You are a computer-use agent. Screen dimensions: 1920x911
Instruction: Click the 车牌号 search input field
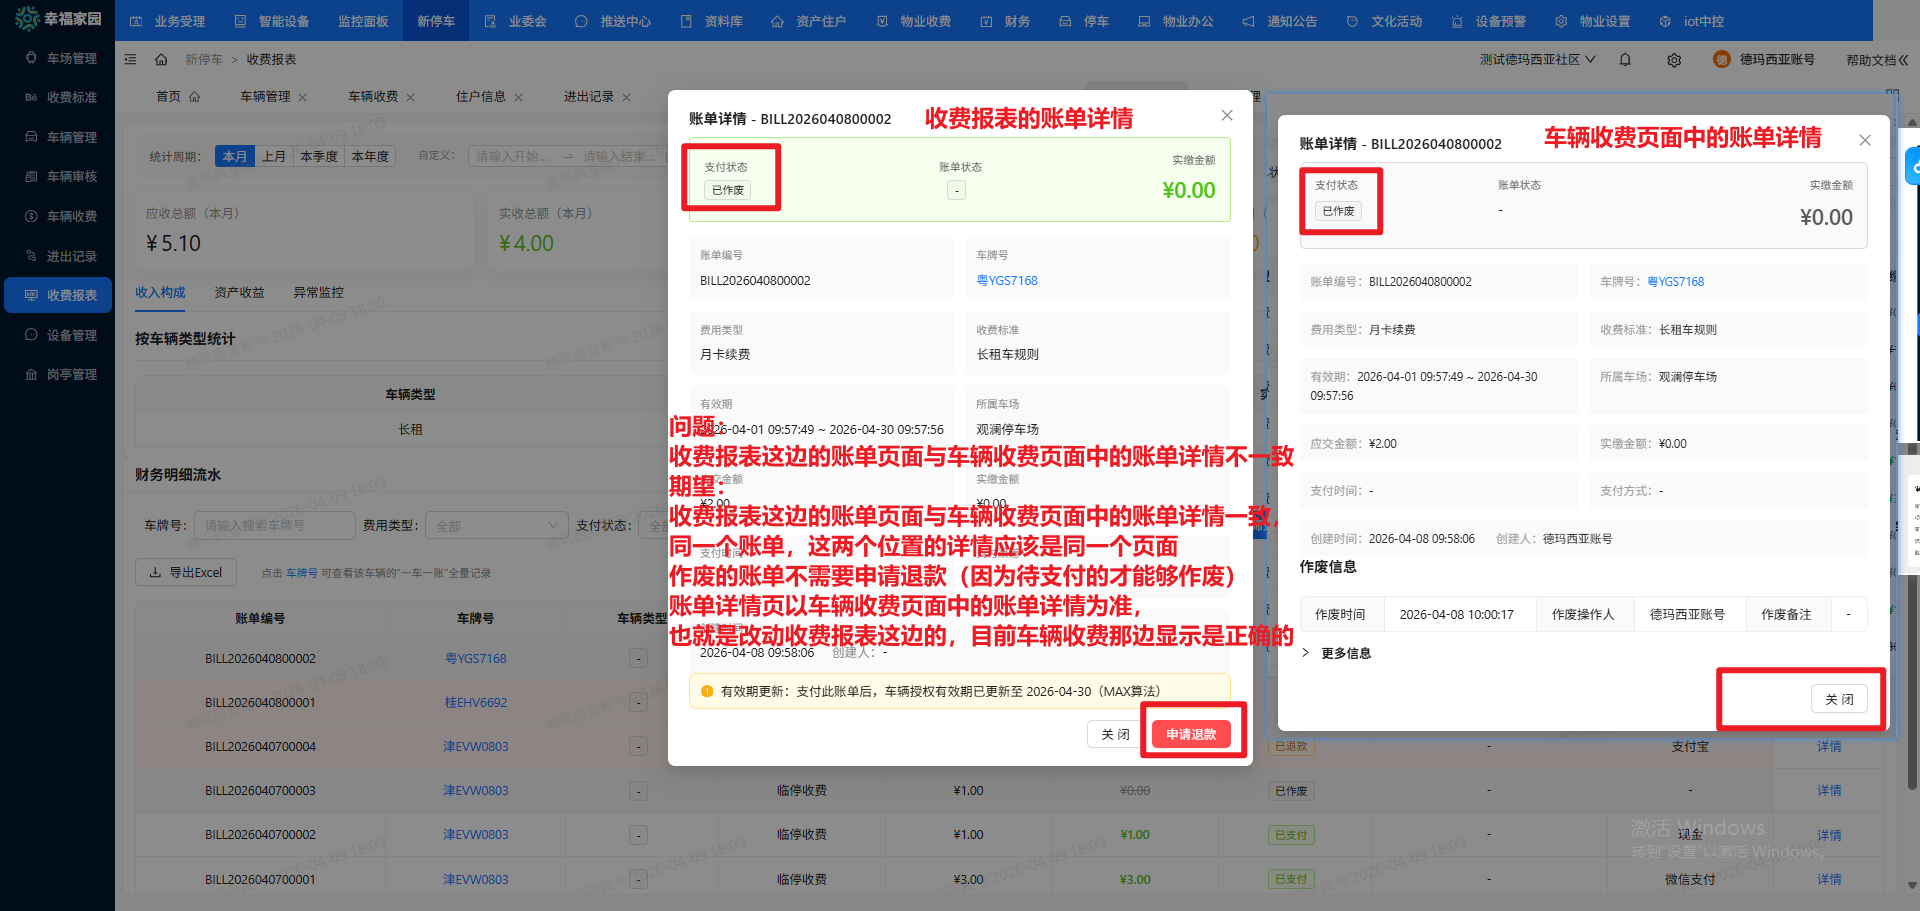click(276, 525)
